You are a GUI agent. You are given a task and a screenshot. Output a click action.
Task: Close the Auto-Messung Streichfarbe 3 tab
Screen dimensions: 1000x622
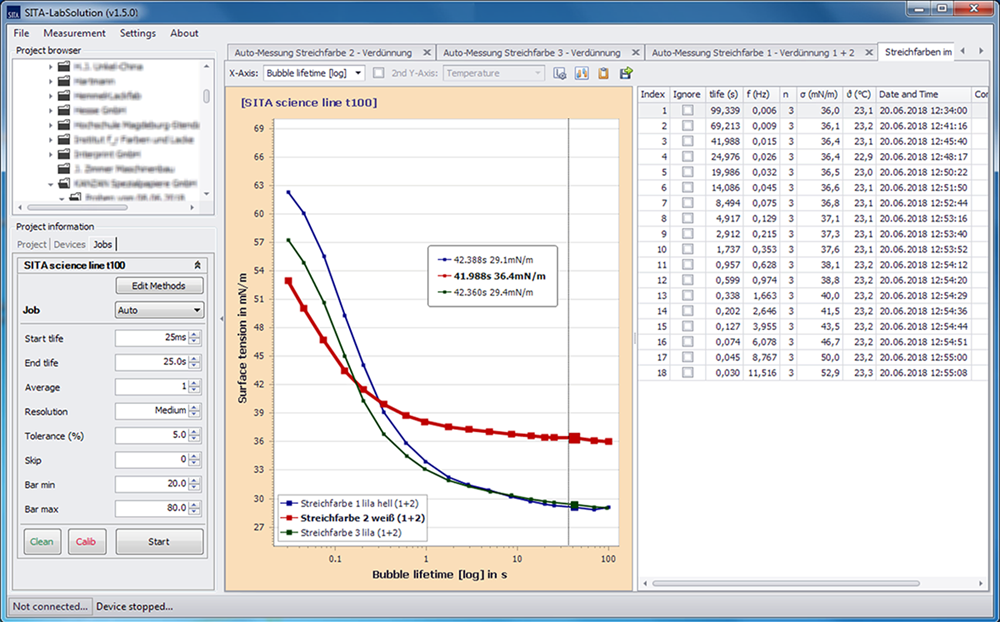click(x=636, y=52)
